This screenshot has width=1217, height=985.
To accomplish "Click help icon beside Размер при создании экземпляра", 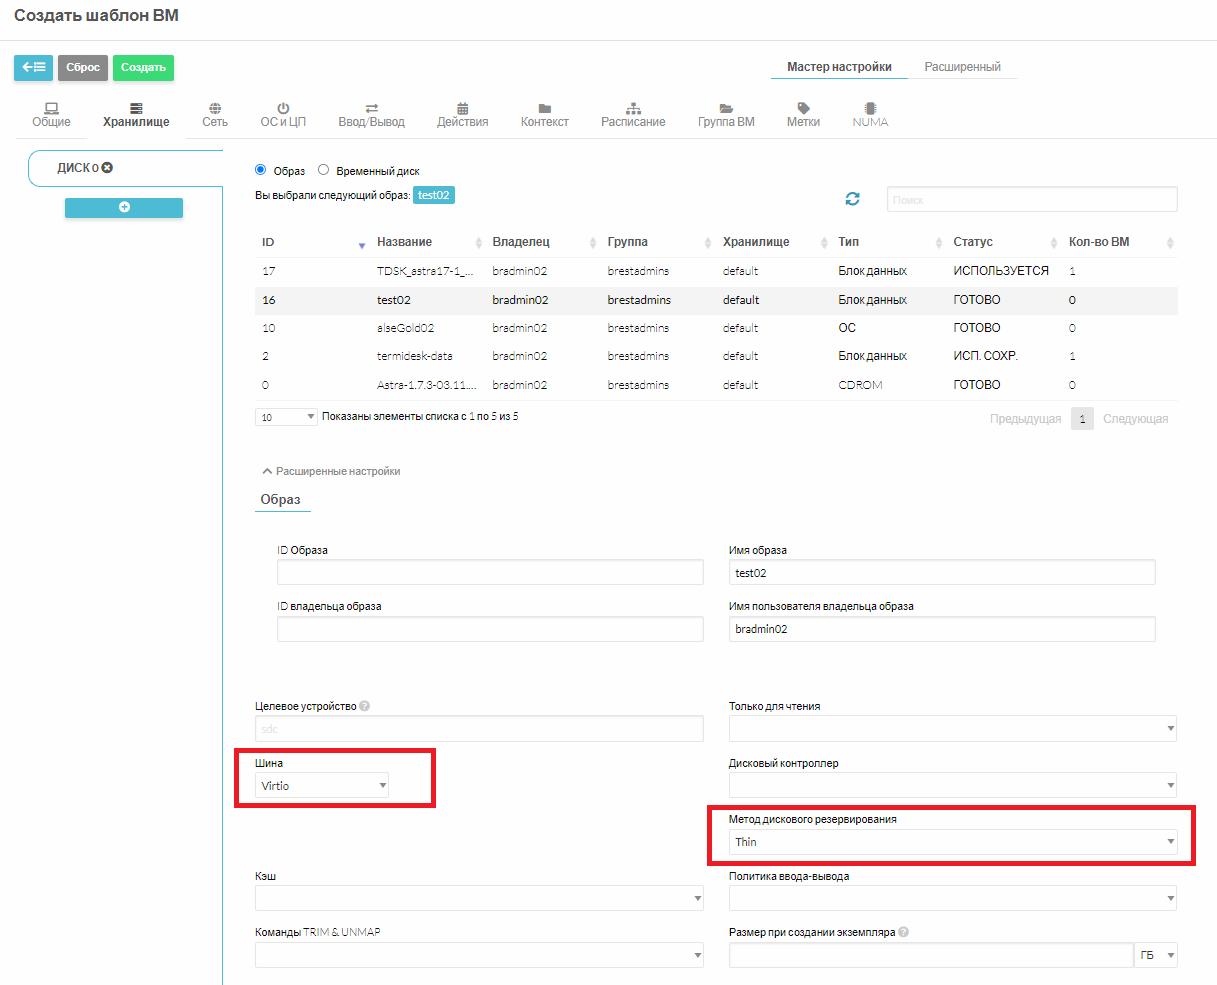I will 904,932.
